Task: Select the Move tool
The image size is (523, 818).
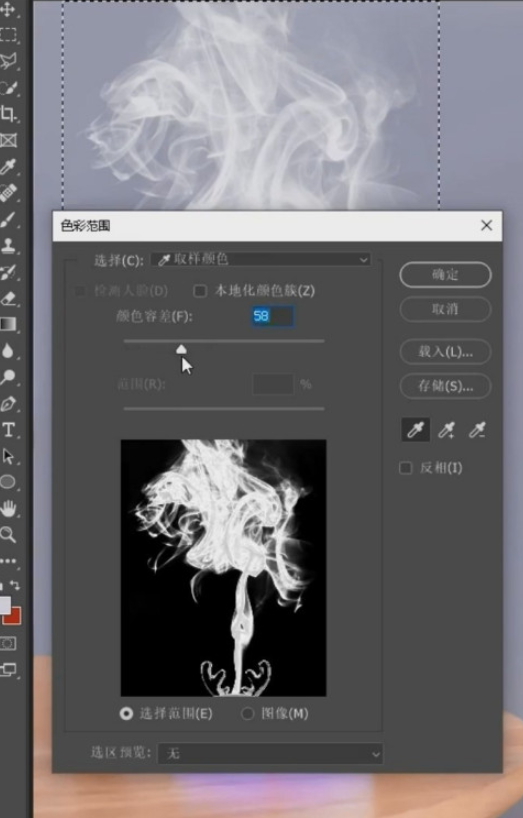Action: point(7,9)
